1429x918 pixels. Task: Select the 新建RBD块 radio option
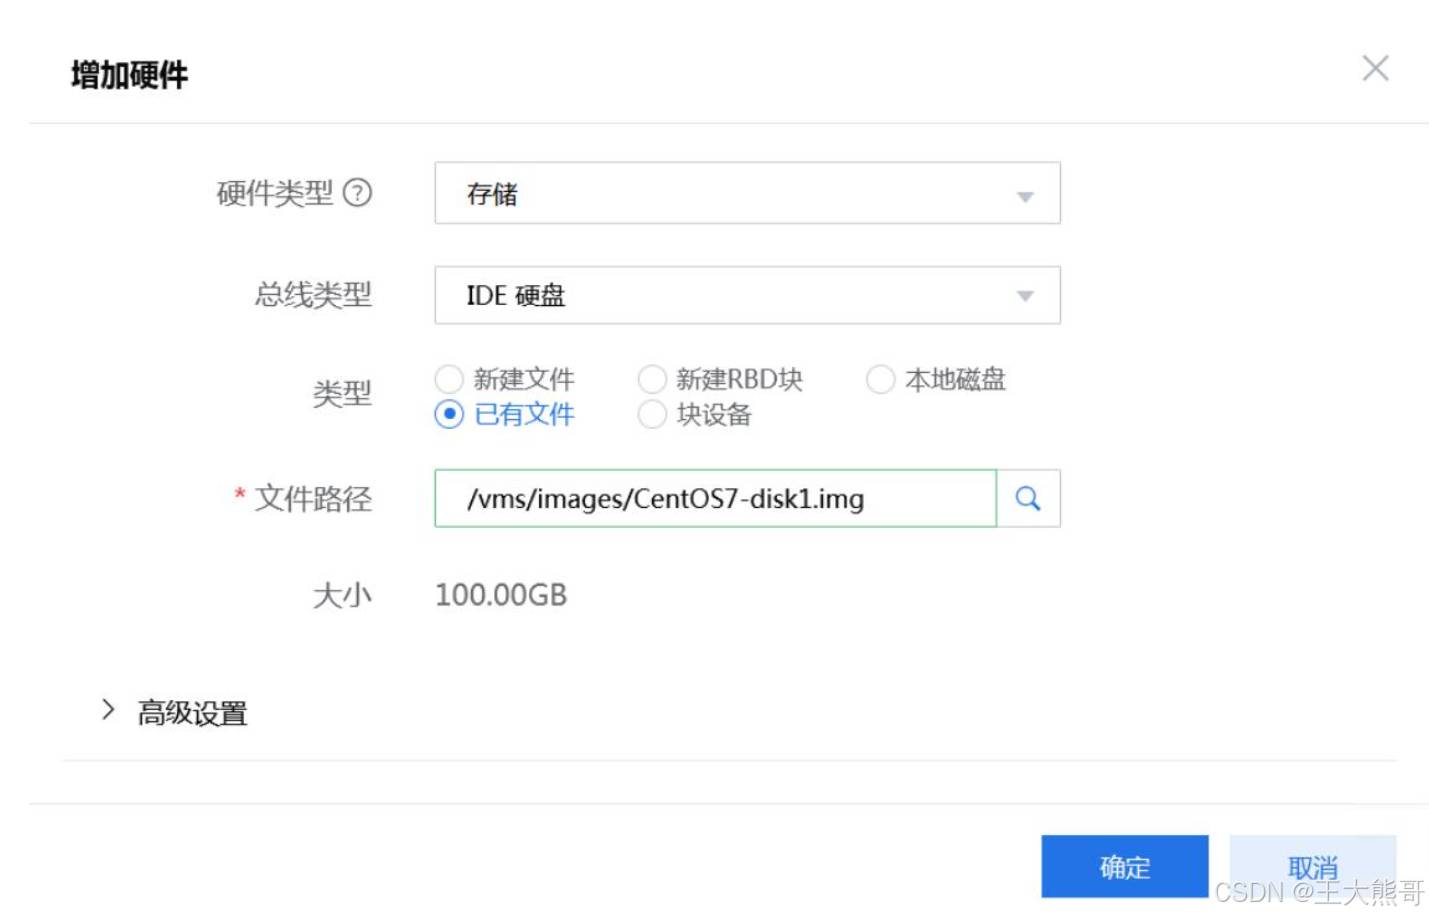coord(652,379)
